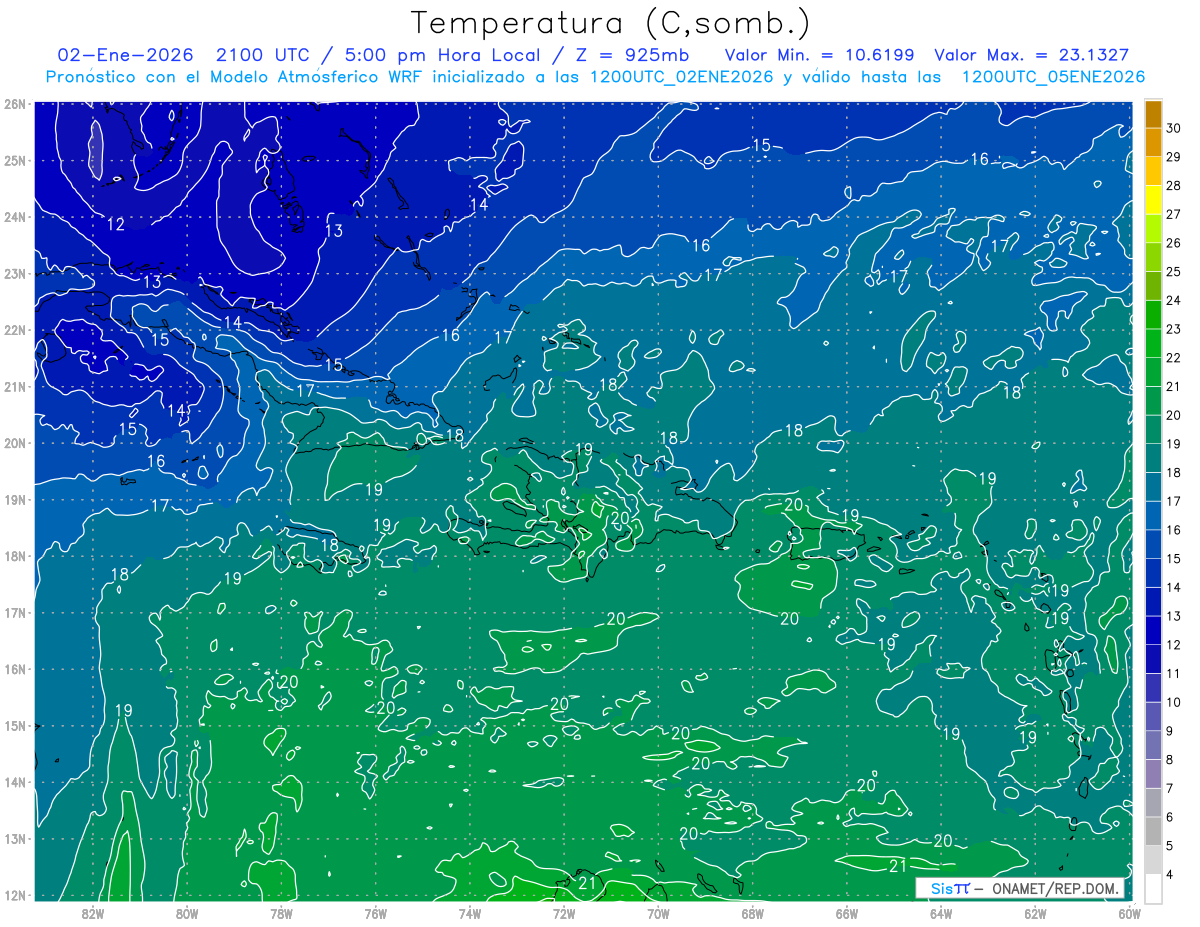Click color scale label "23"
Image resolution: width=1200 pixels, height=927 pixels.
(1174, 329)
